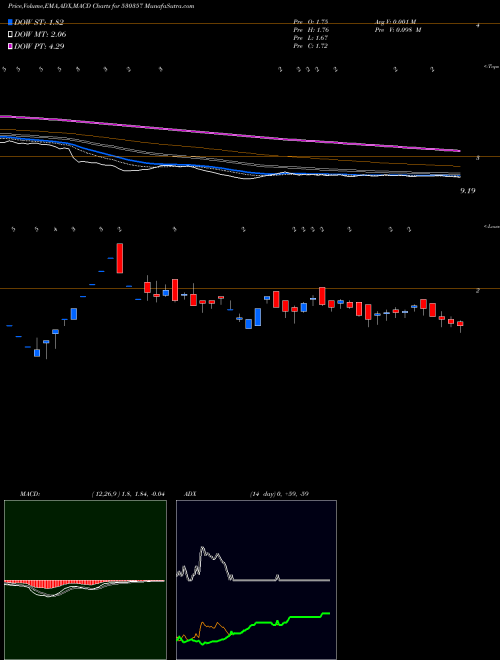Click the 'Avg V: 0.001 M' value

pyautogui.click(x=395, y=22)
